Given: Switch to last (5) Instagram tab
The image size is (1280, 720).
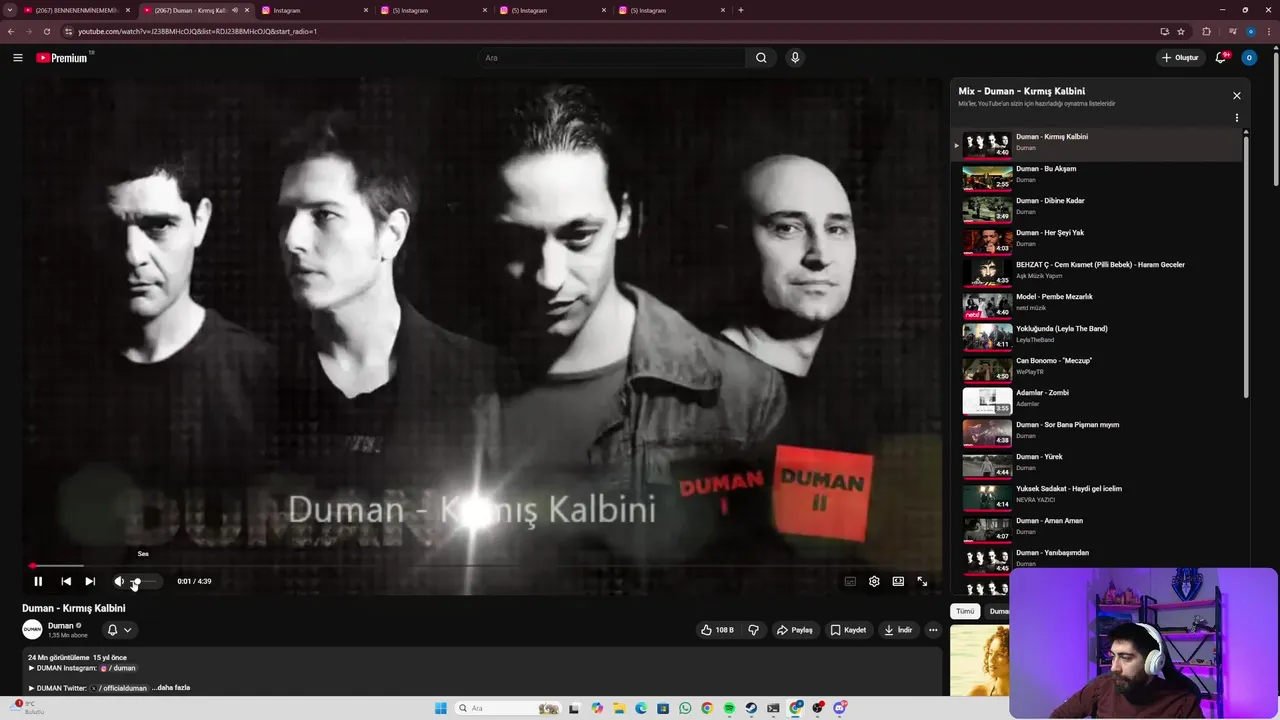Looking at the screenshot, I should tap(671, 10).
